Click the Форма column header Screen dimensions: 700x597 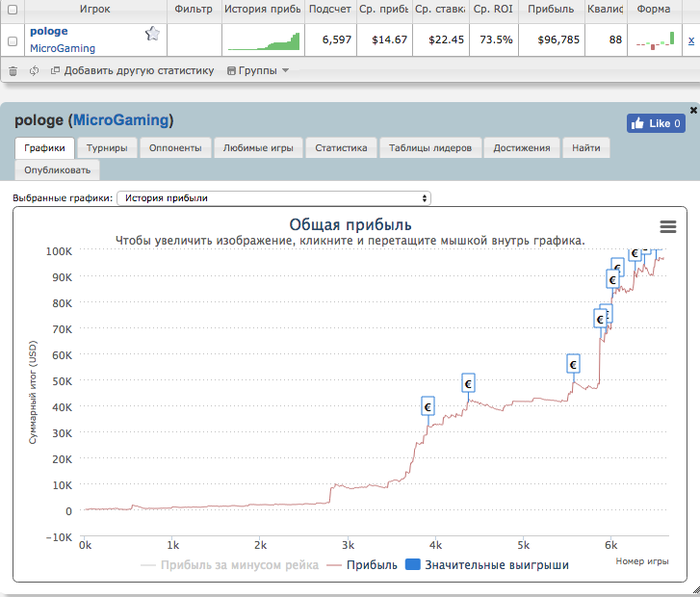coord(654,9)
